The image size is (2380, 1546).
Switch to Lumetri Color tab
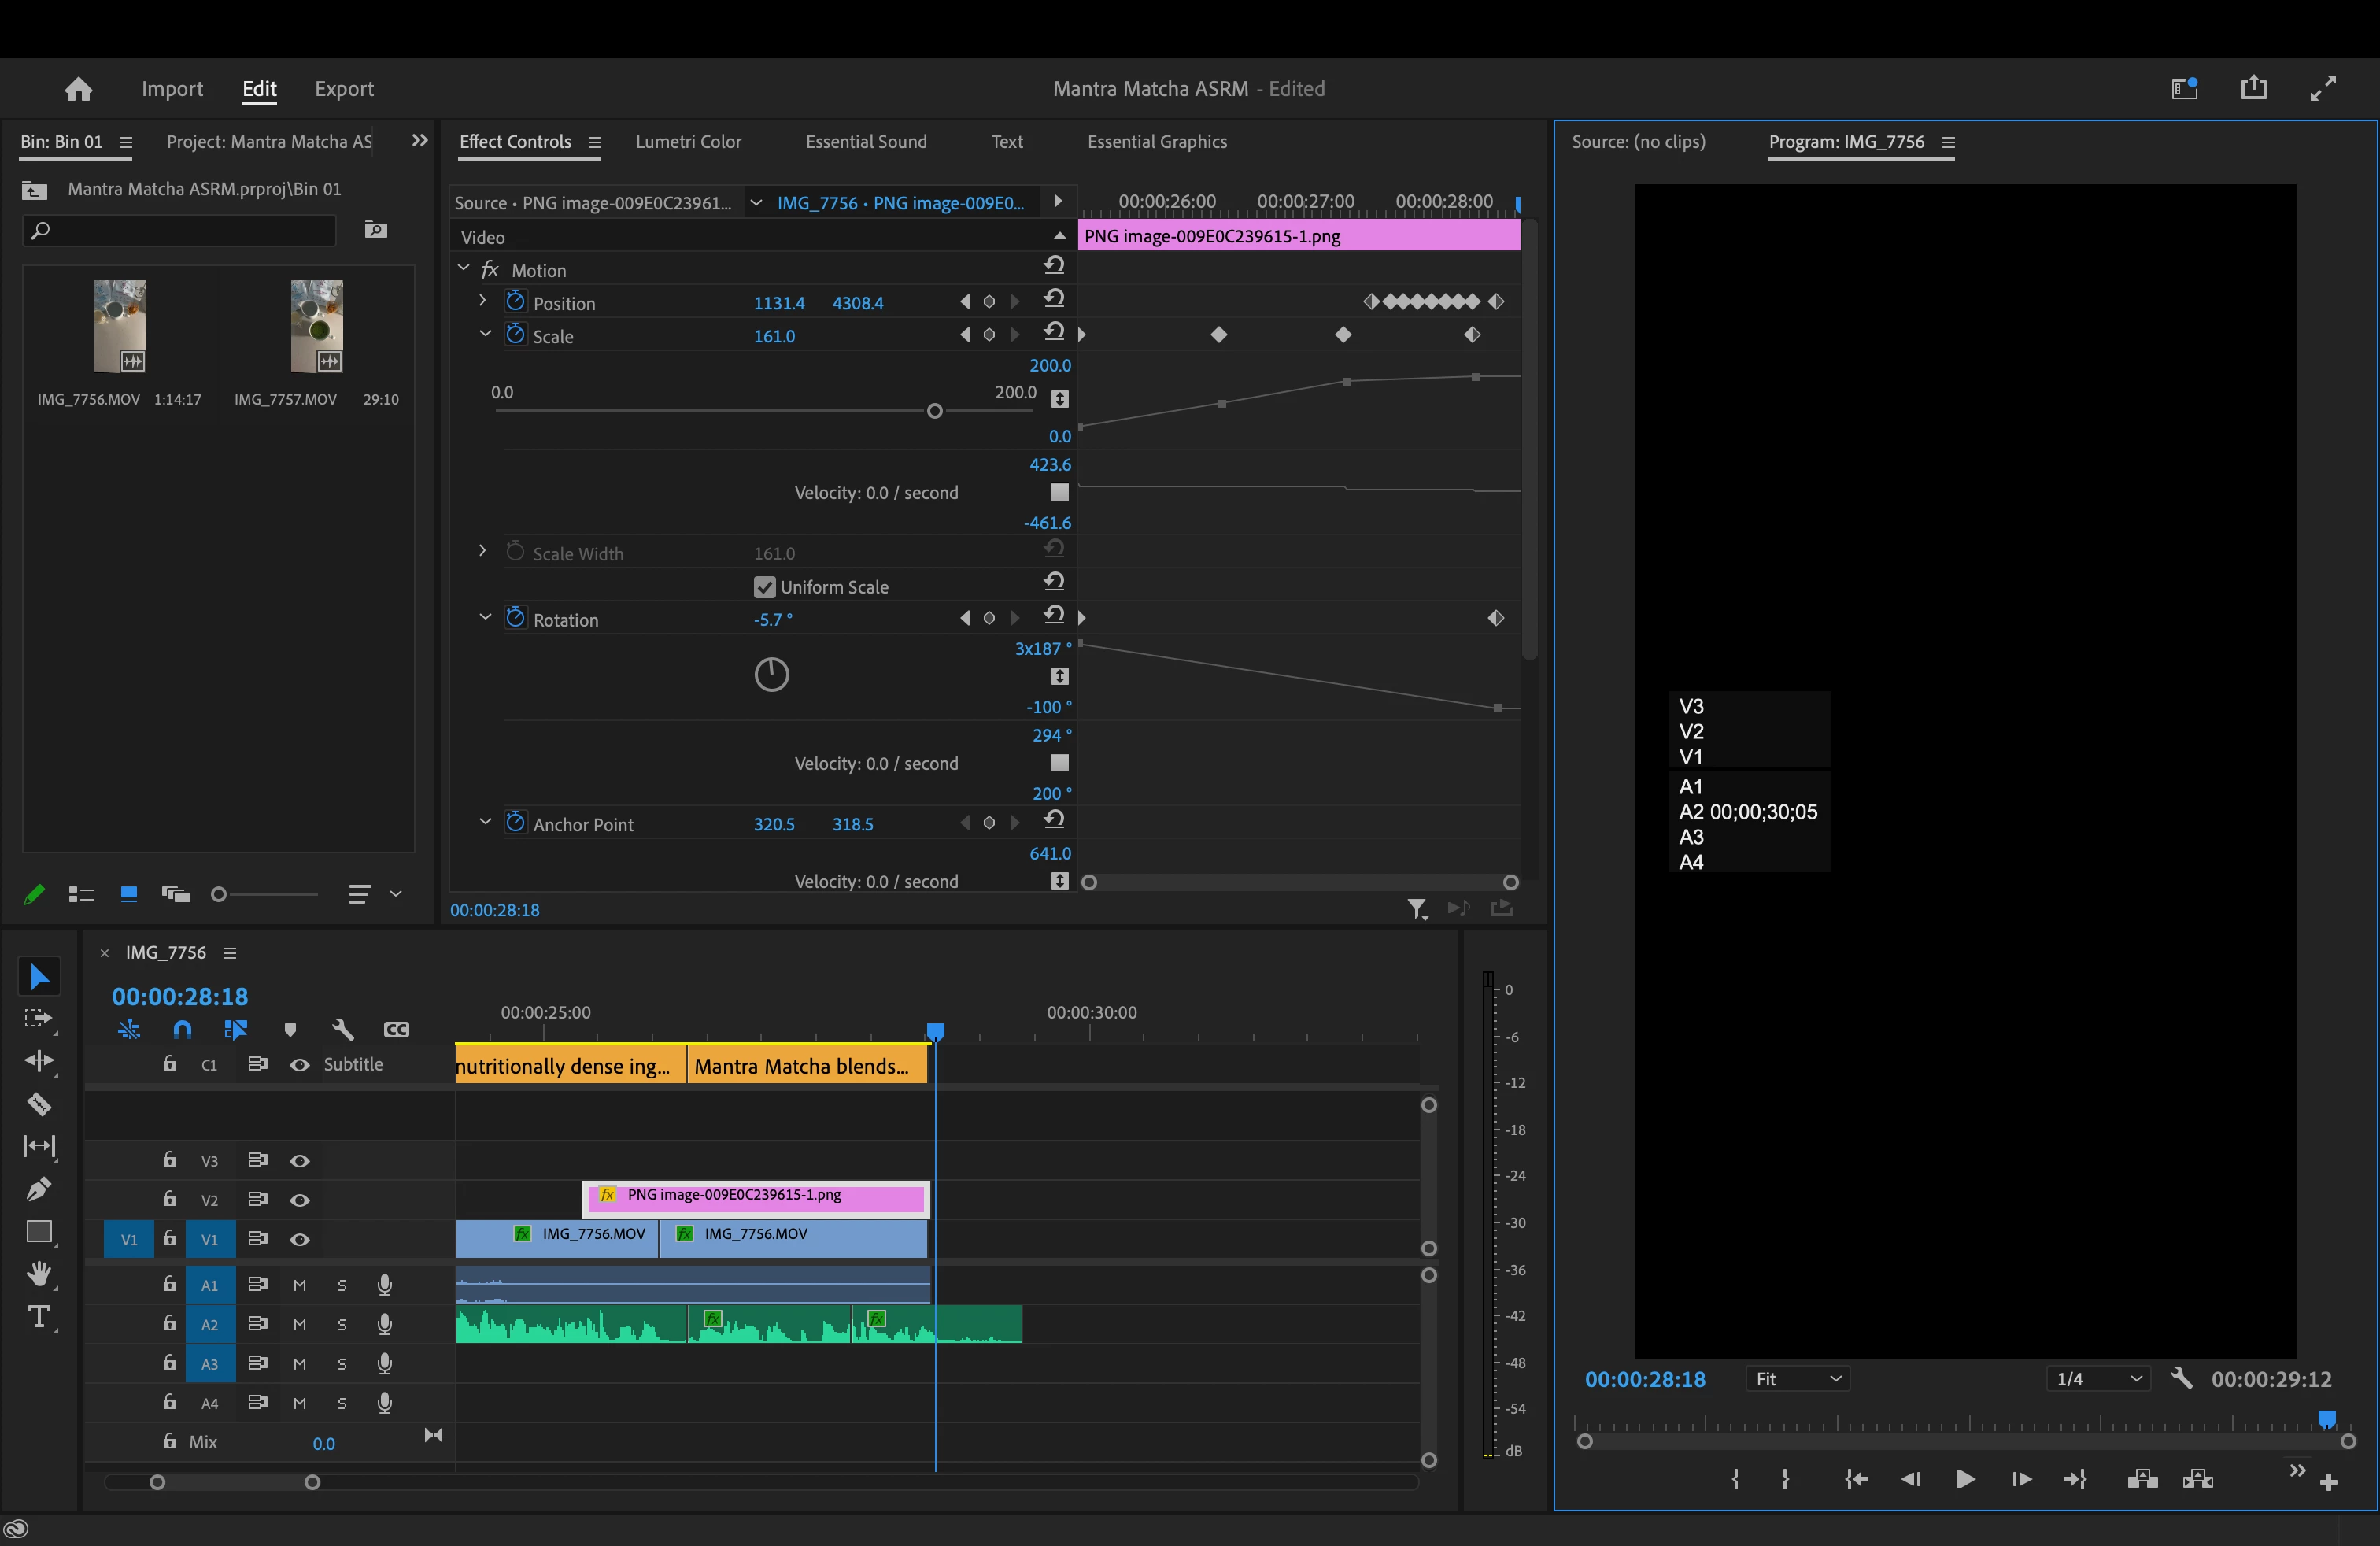tap(688, 142)
